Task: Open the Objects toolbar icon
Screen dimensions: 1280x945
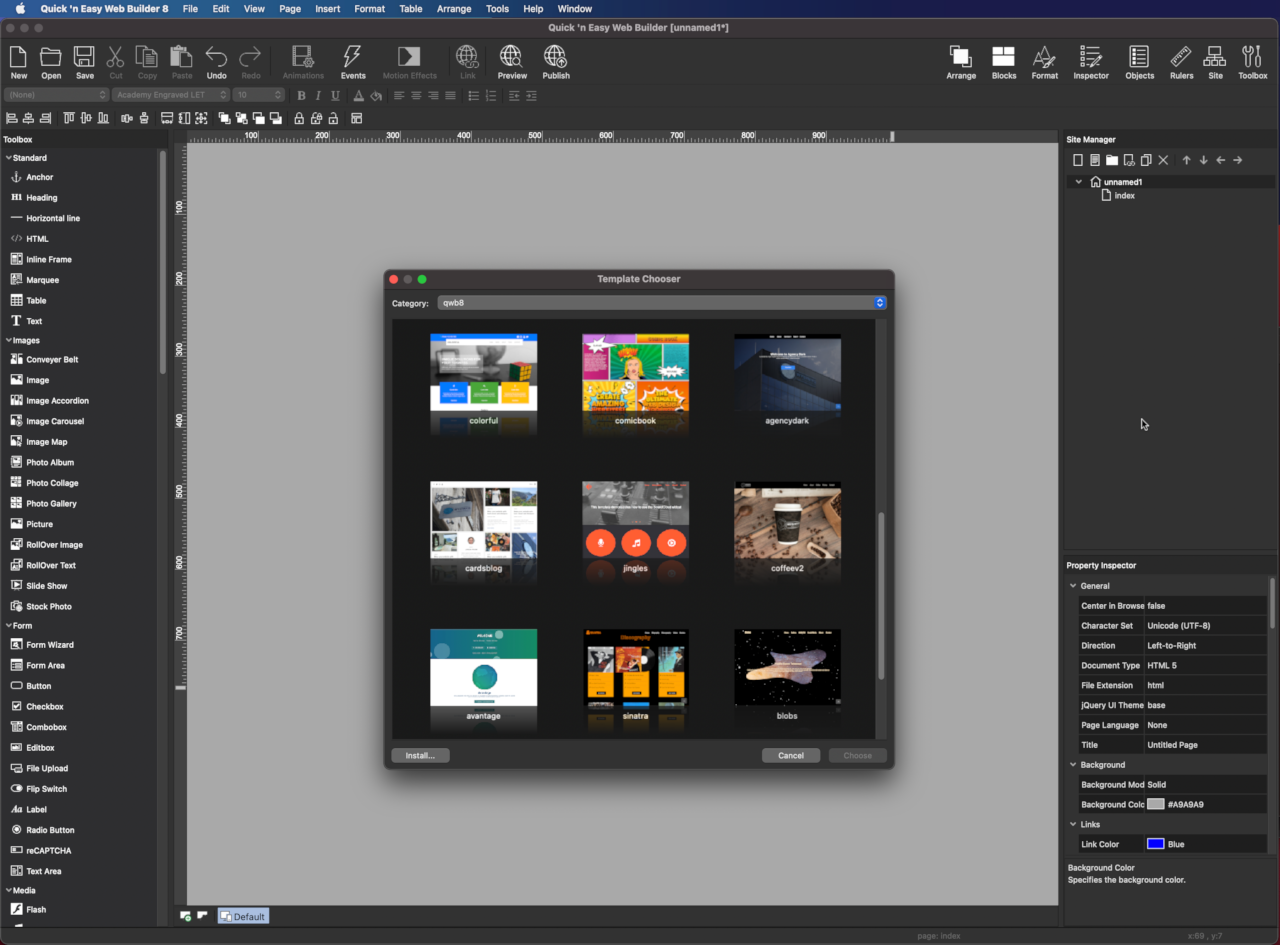Action: tap(1139, 61)
